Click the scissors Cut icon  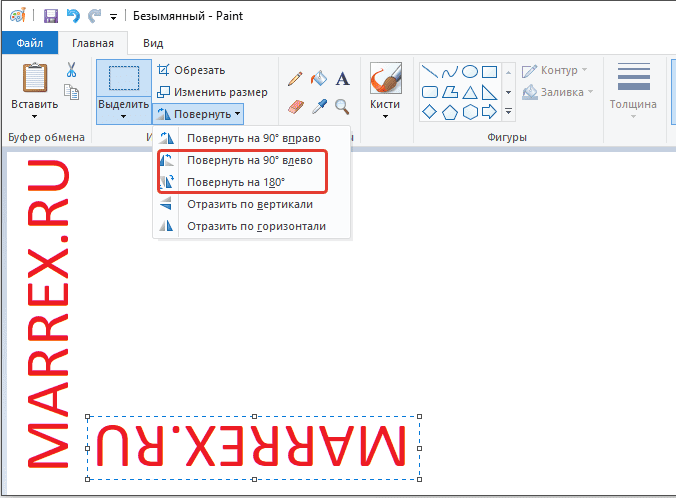point(72,69)
